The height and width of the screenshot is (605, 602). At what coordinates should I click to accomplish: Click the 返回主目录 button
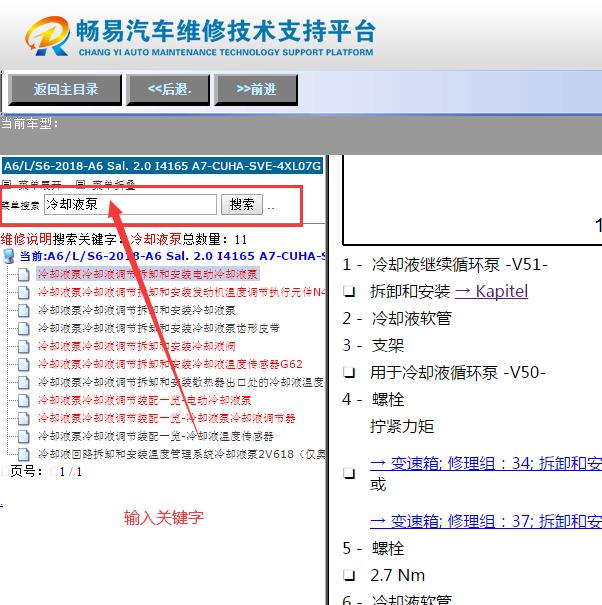(65, 90)
